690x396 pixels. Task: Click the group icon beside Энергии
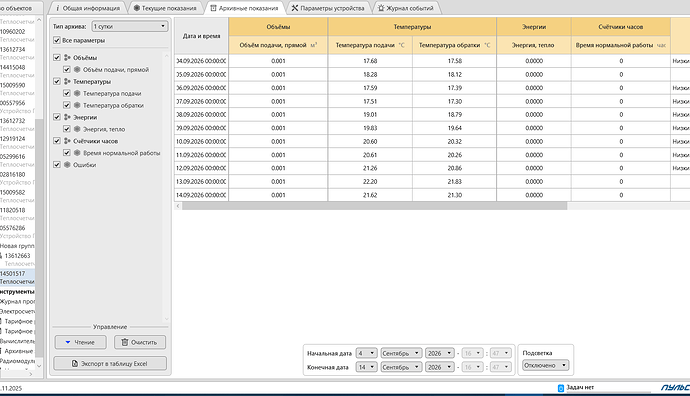pyautogui.click(x=67, y=117)
